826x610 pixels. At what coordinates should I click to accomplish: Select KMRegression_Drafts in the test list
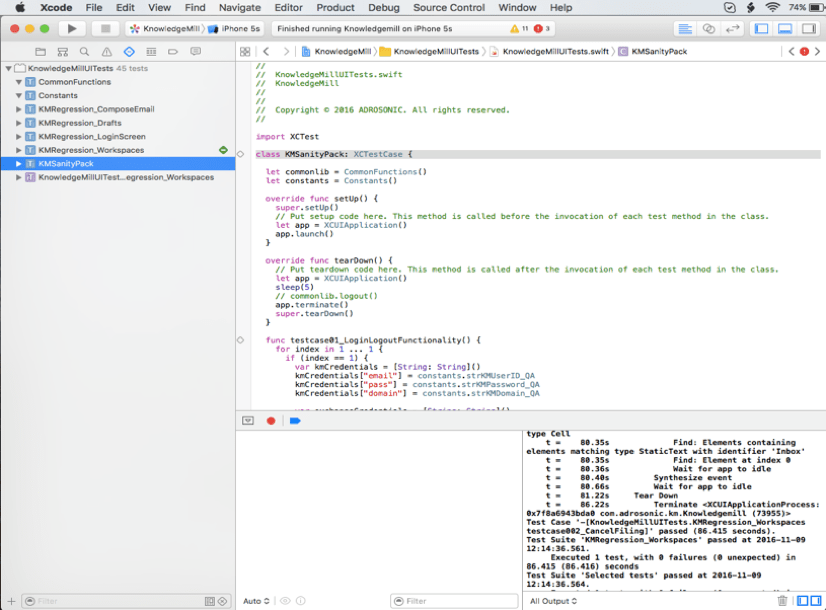pos(80,123)
